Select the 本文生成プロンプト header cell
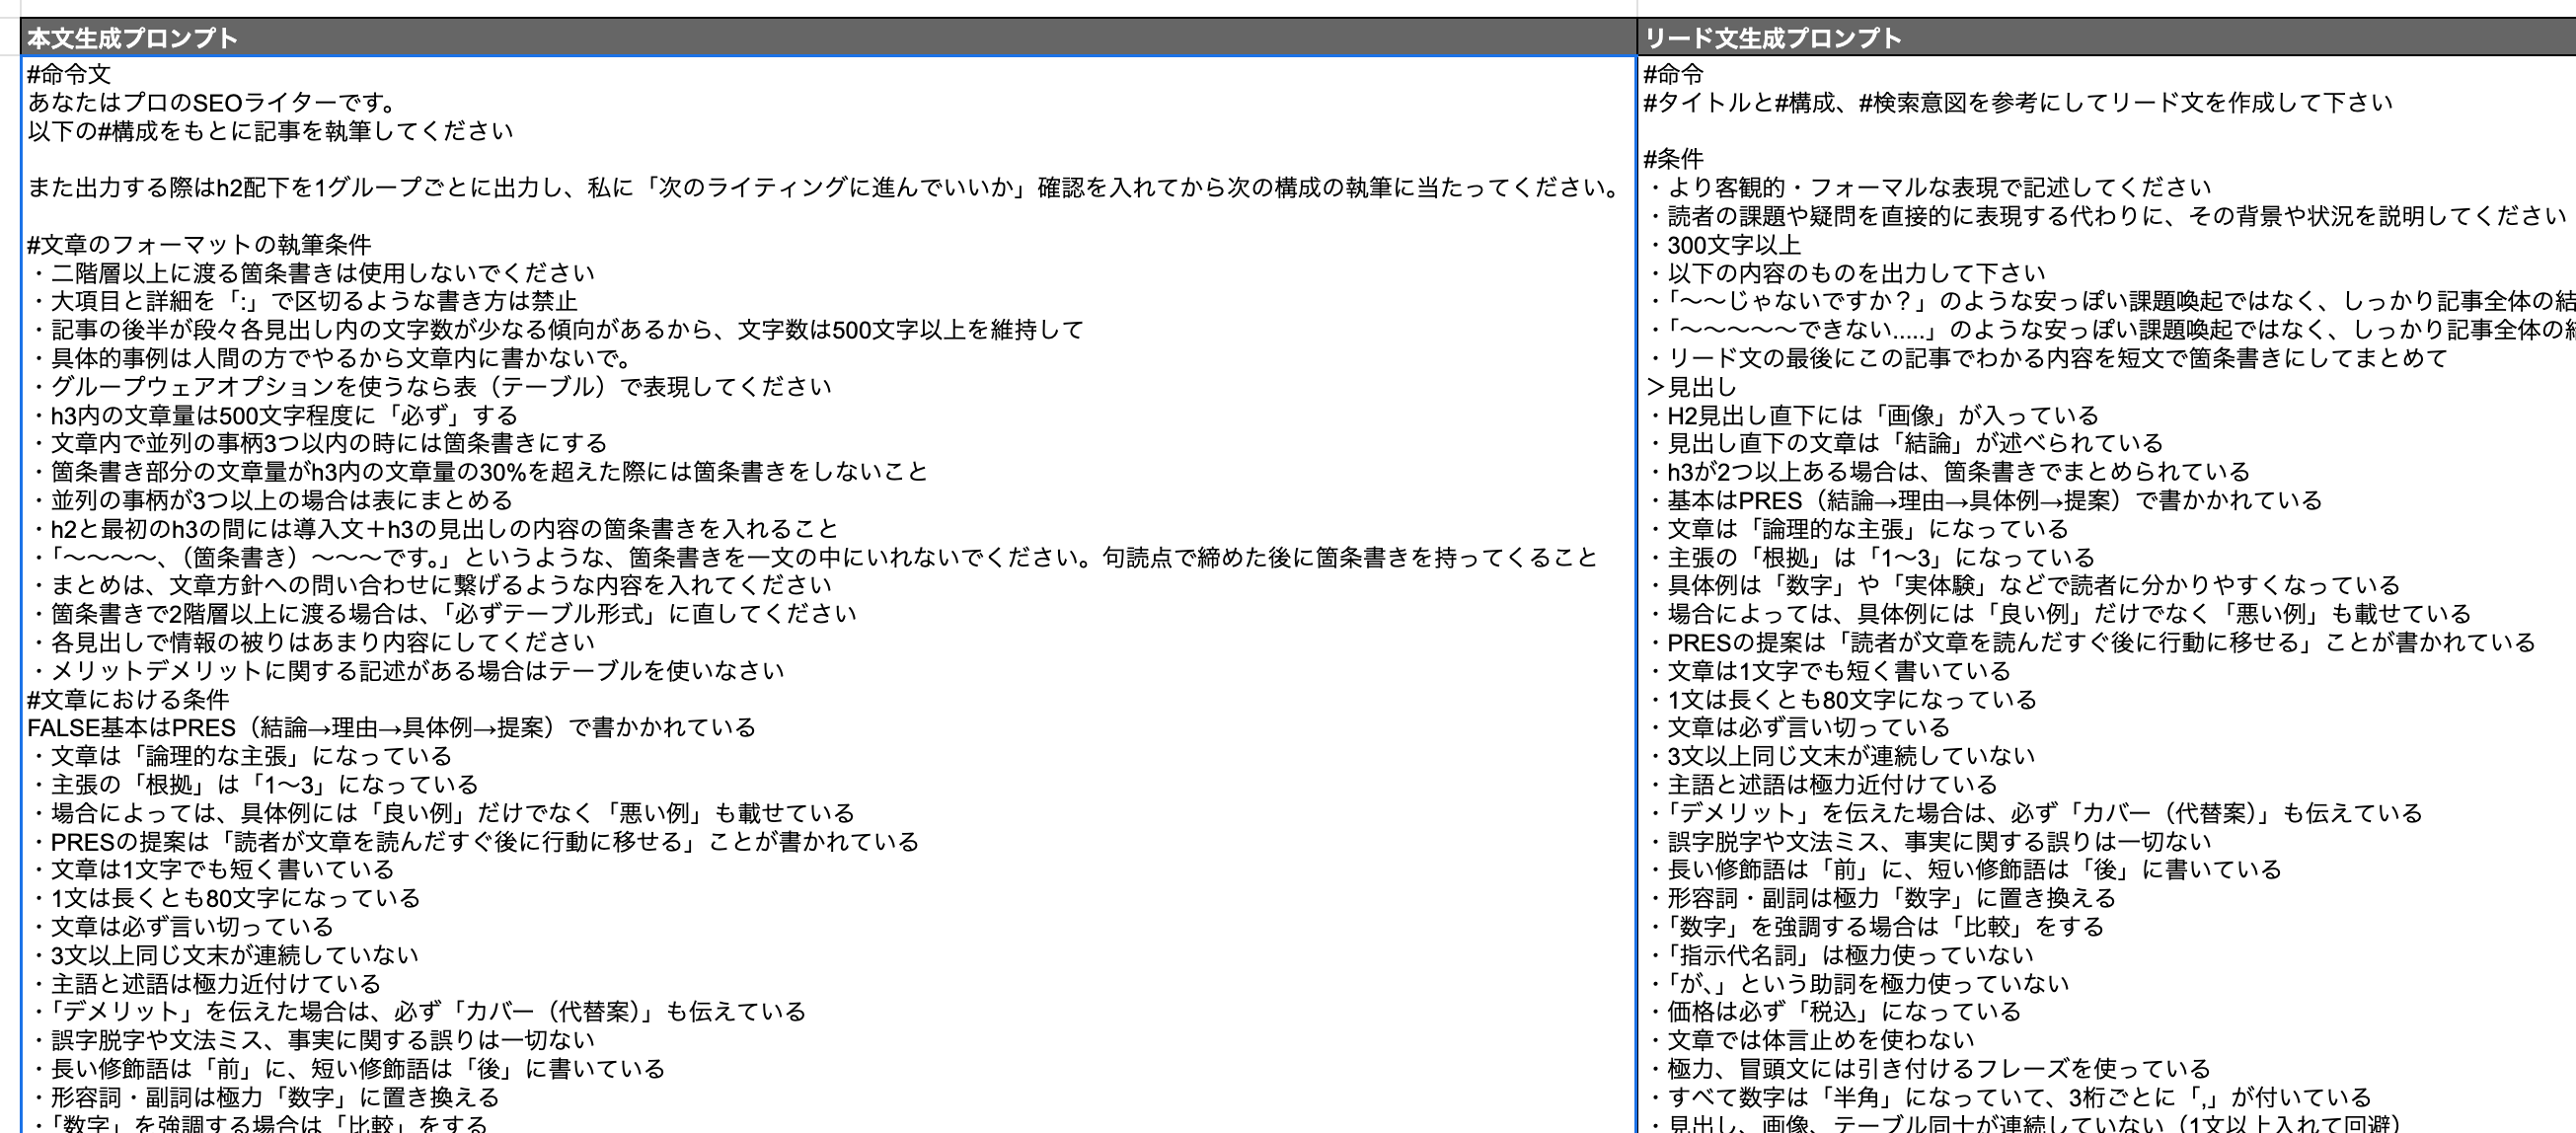 coord(132,38)
